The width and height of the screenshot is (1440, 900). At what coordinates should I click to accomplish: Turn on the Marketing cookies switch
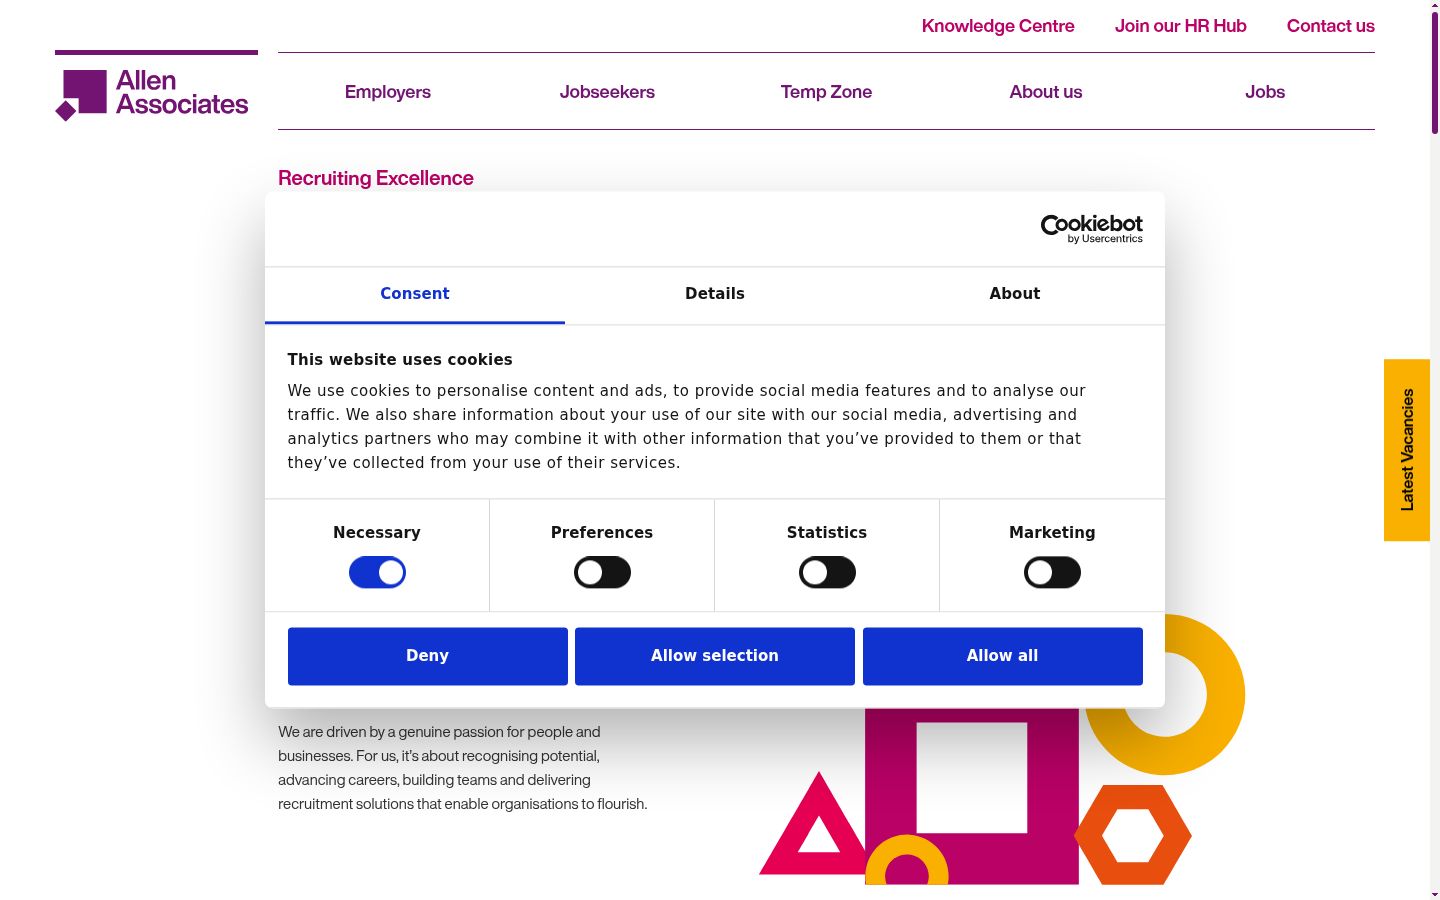coord(1052,573)
